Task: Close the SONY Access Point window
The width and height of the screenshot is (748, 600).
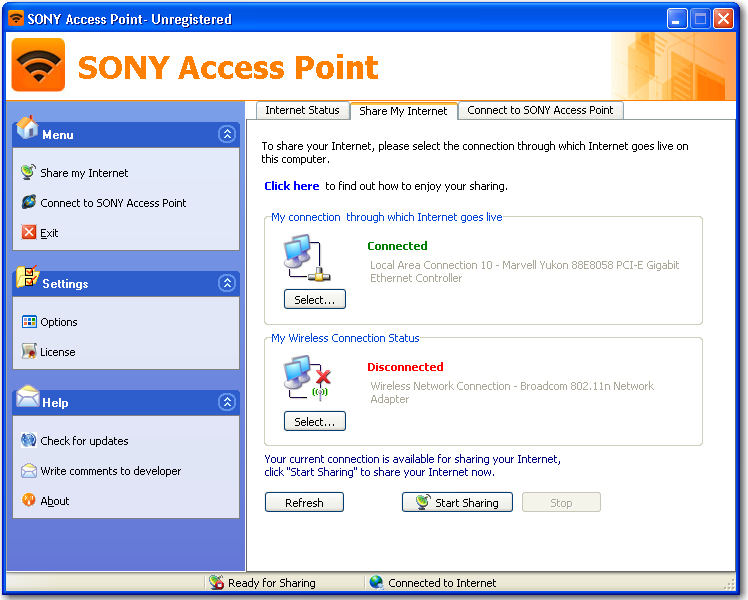Action: pos(723,19)
